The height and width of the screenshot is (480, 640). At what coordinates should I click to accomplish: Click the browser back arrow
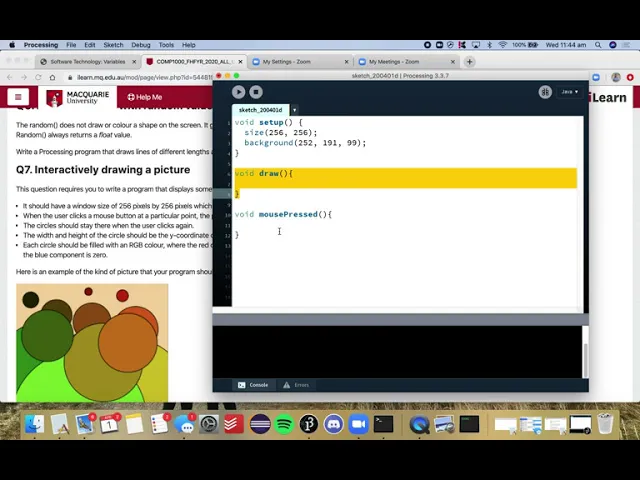(x=10, y=77)
